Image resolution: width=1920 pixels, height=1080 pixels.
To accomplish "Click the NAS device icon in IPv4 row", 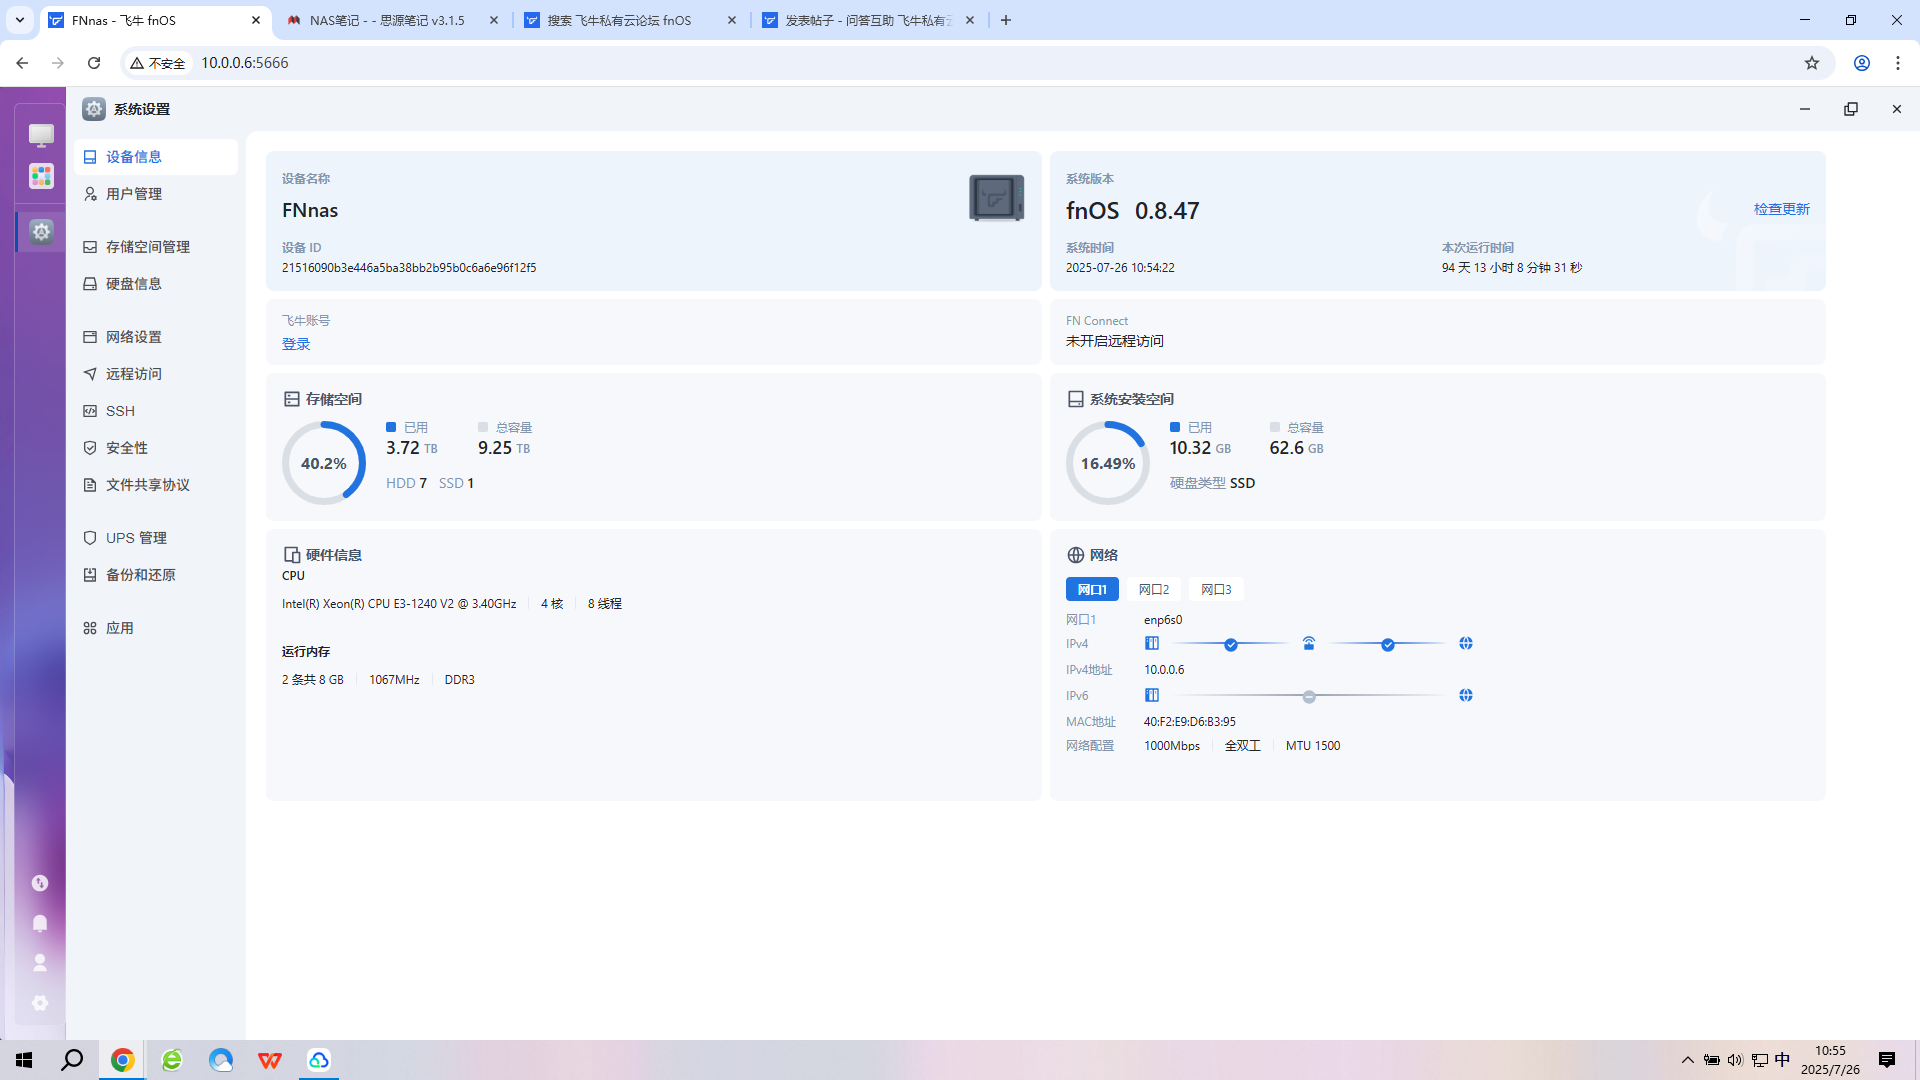I will pyautogui.click(x=1152, y=643).
